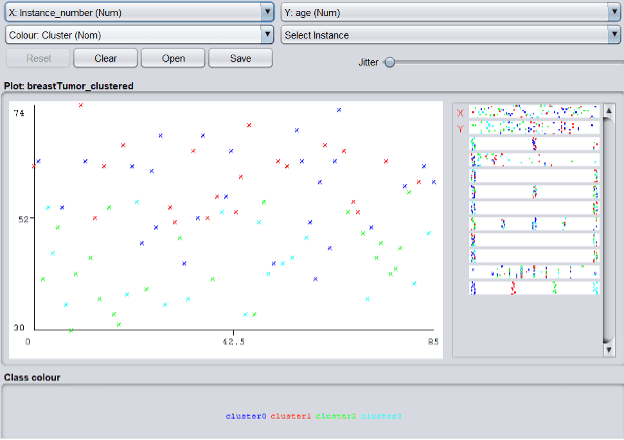Image resolution: width=624 pixels, height=440 pixels.
Task: Click the attribute panel scrollbar thumb
Action: coord(609,230)
